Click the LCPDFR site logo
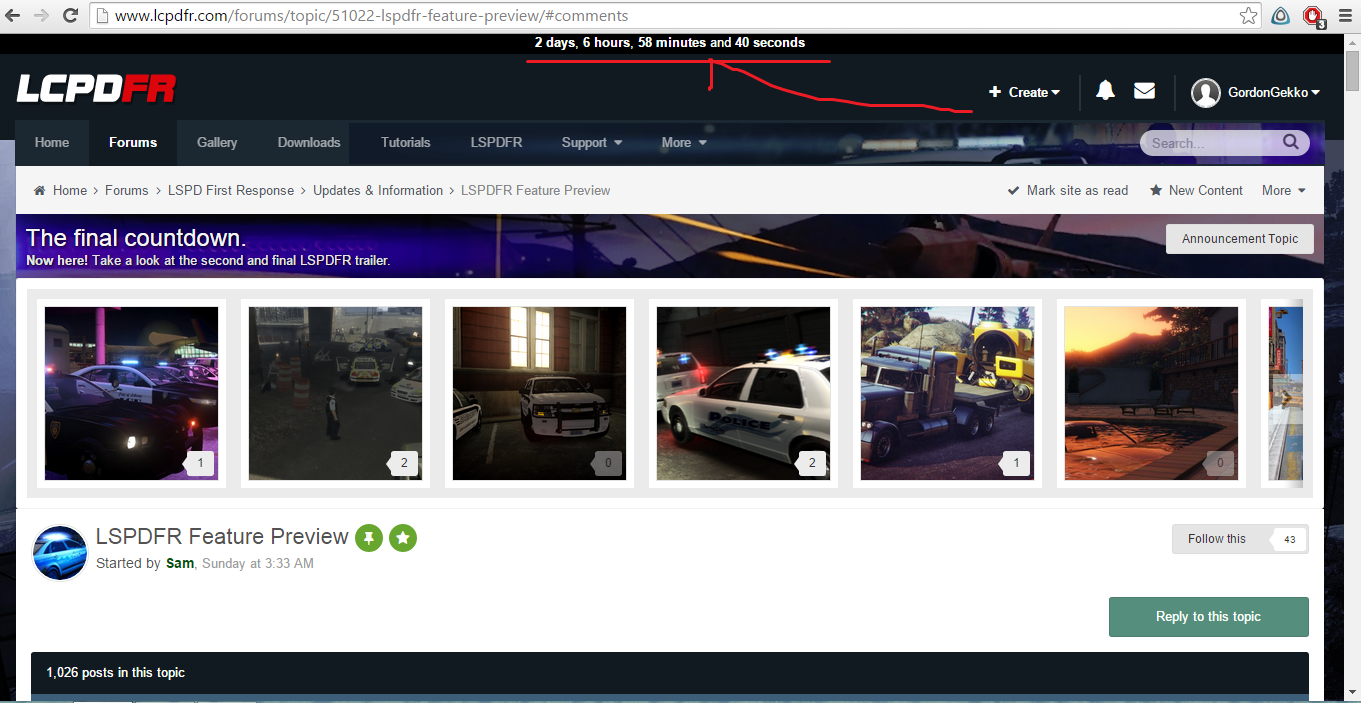Image resolution: width=1361 pixels, height=703 pixels. click(96, 89)
